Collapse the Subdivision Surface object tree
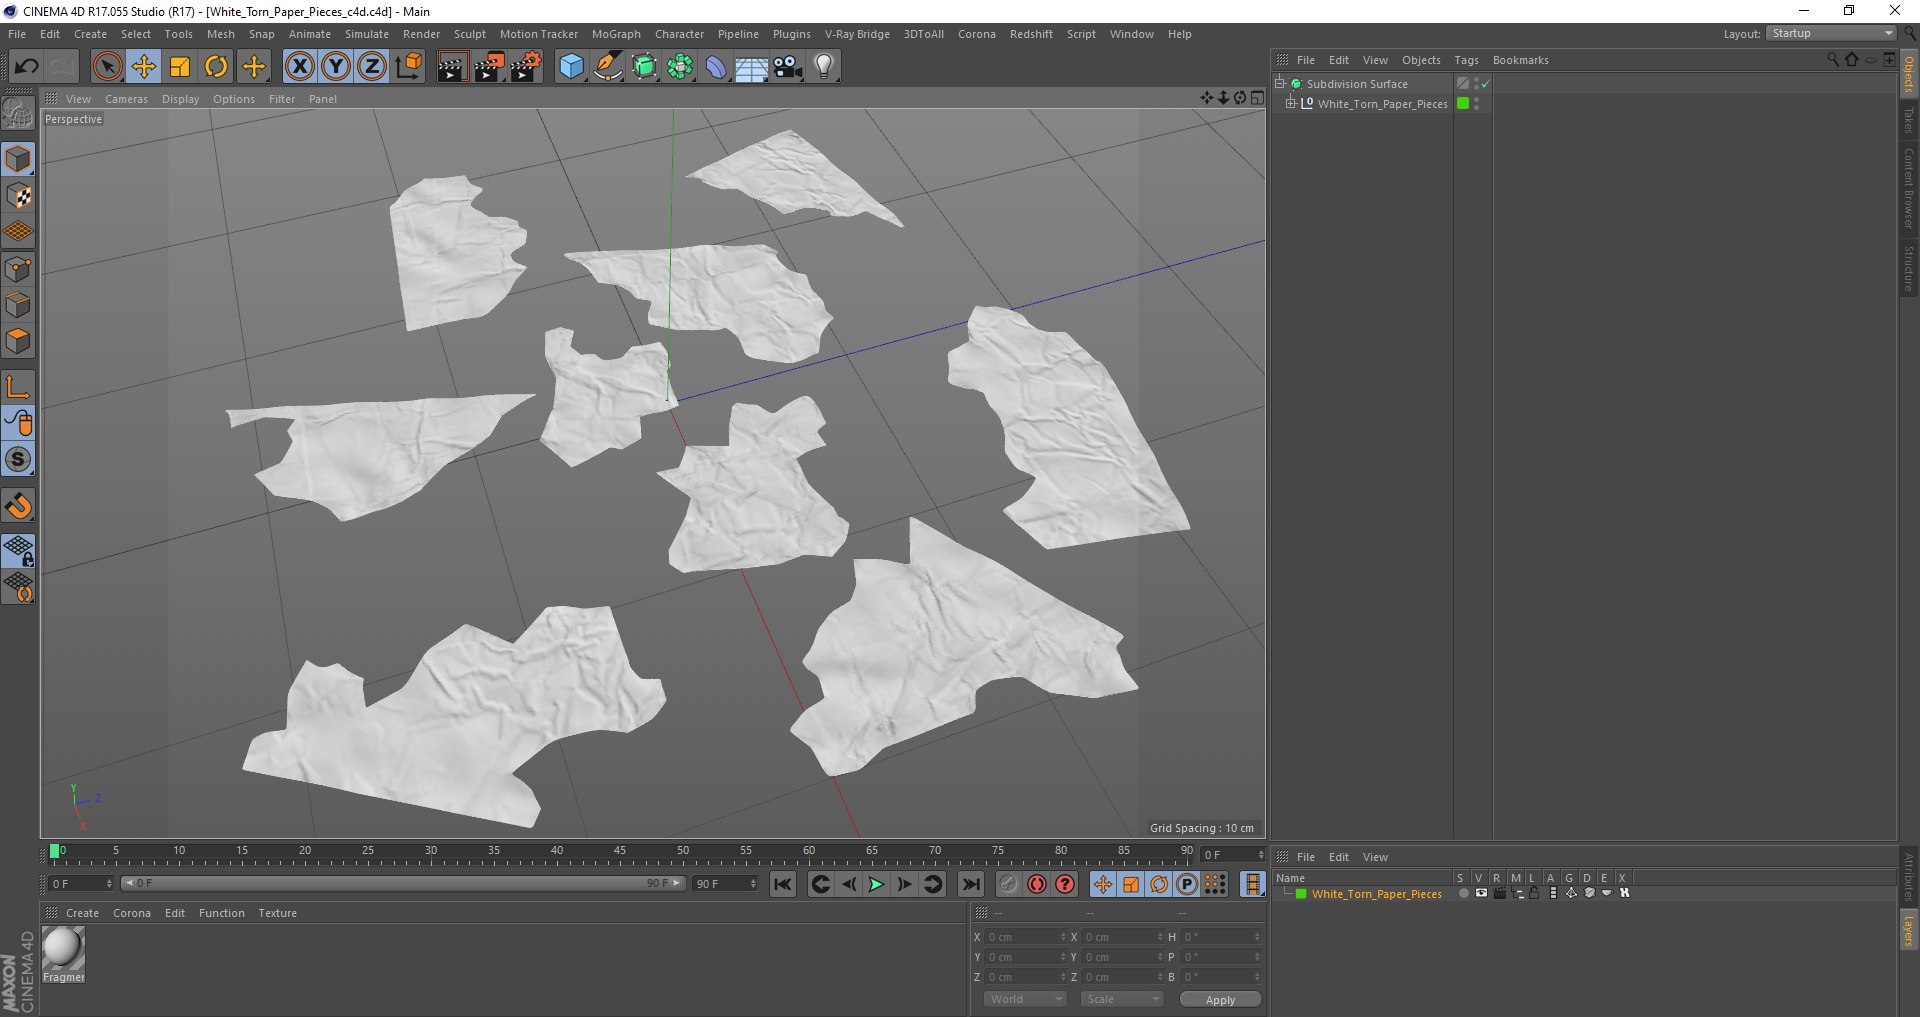 [x=1279, y=84]
